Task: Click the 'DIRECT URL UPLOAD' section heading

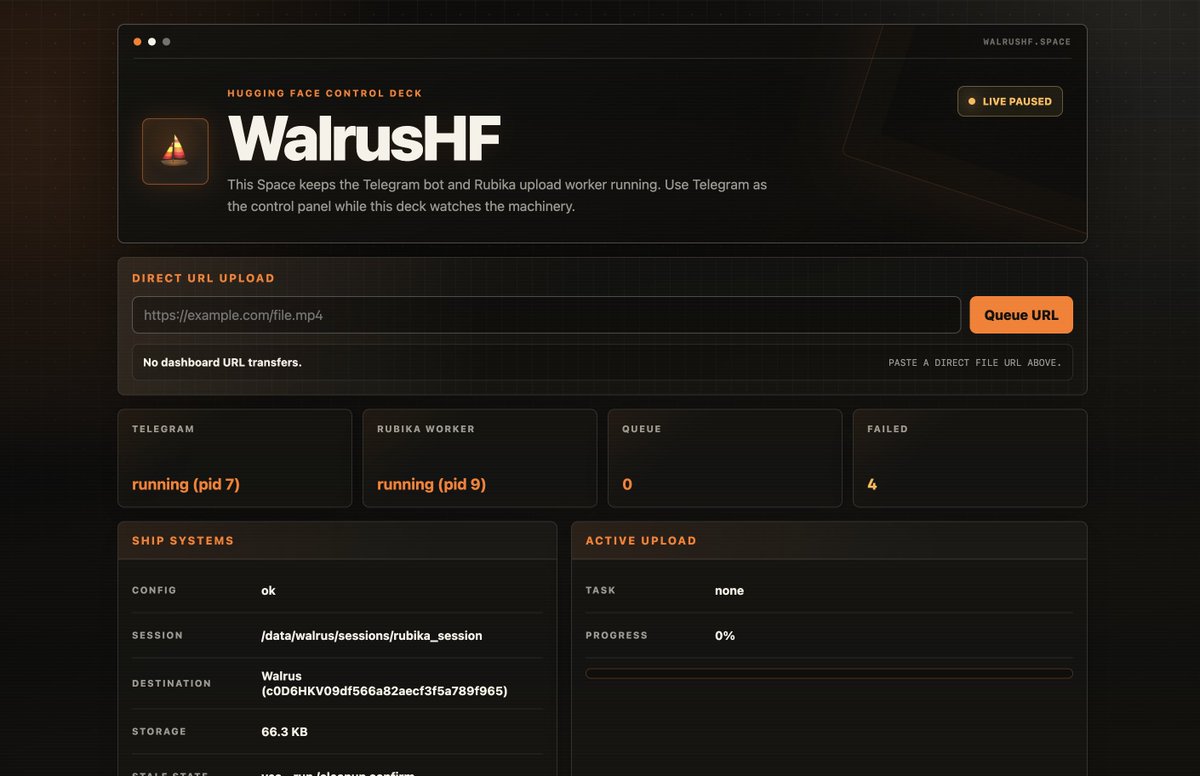Action: (203, 278)
